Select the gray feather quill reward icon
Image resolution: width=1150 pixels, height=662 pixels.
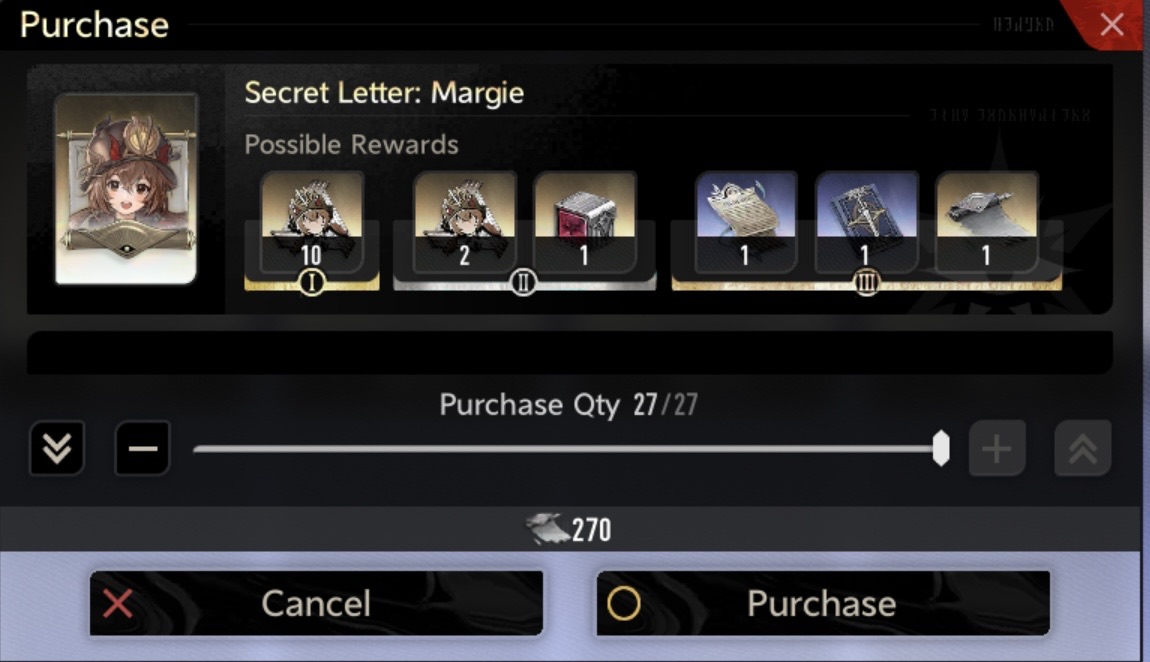tap(986, 222)
